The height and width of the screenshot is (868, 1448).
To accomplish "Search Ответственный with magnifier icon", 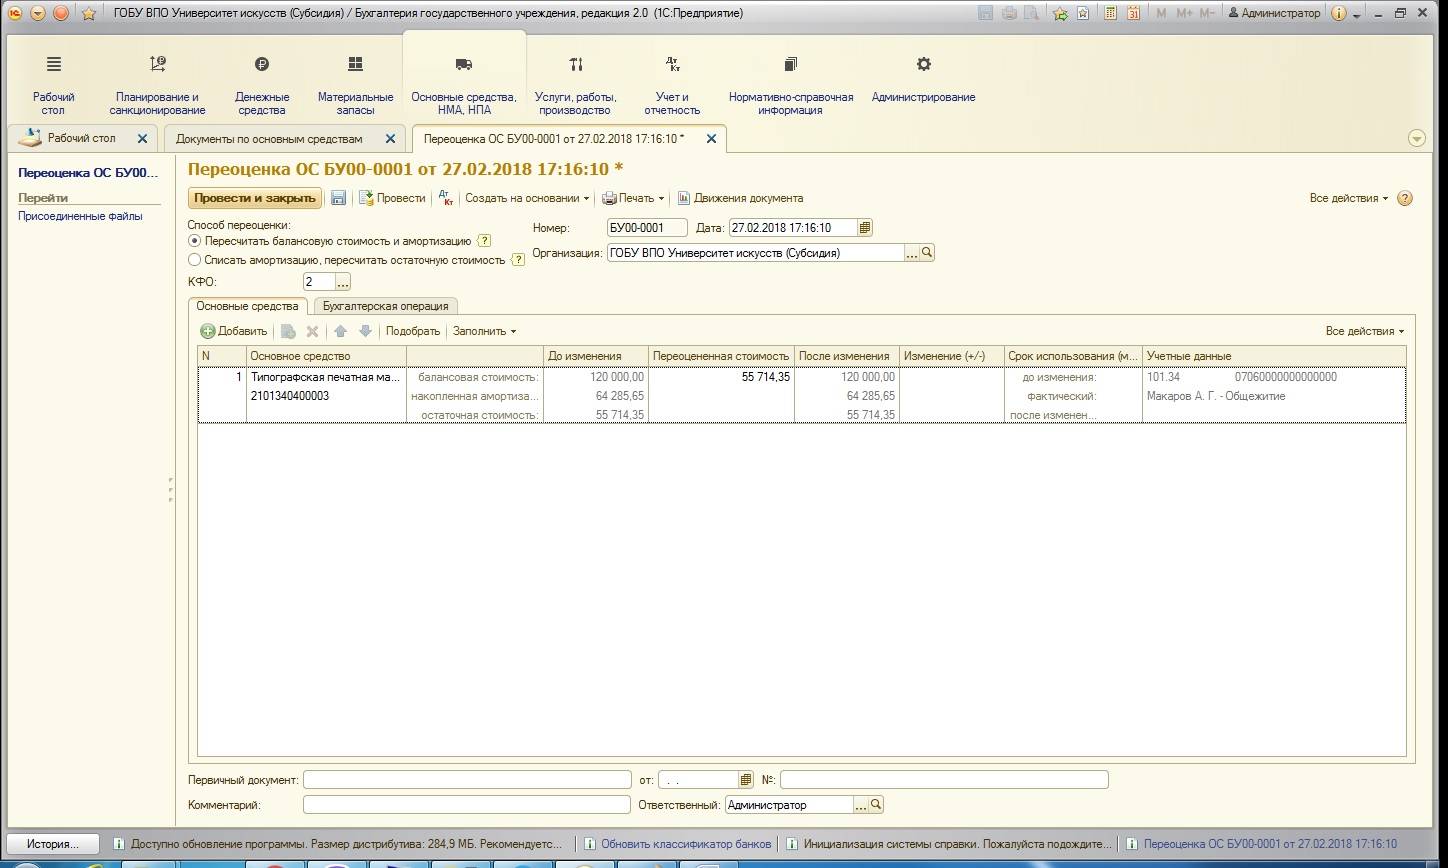I will (x=876, y=804).
